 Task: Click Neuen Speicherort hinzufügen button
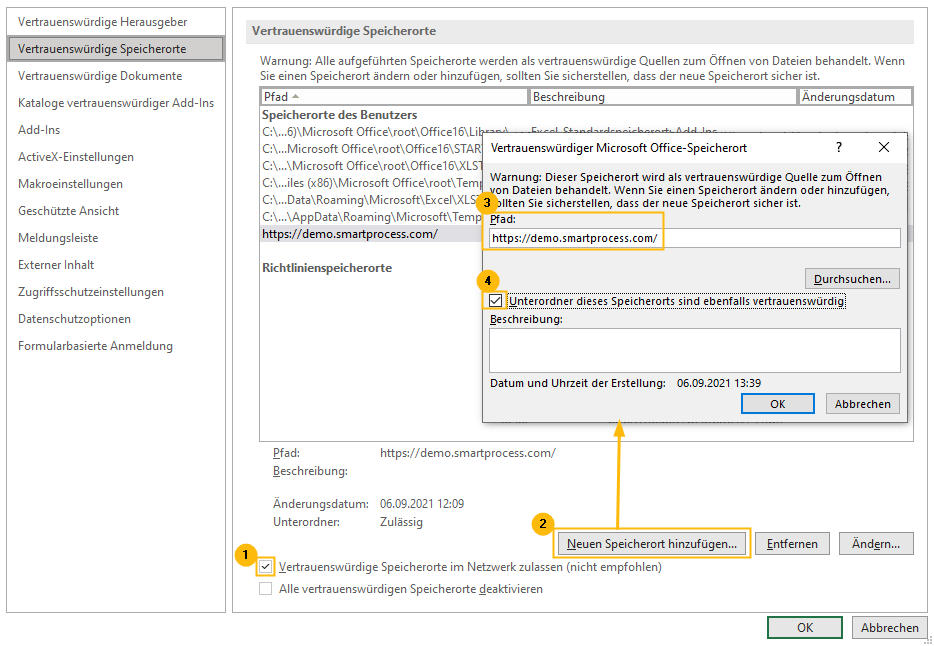tap(652, 544)
